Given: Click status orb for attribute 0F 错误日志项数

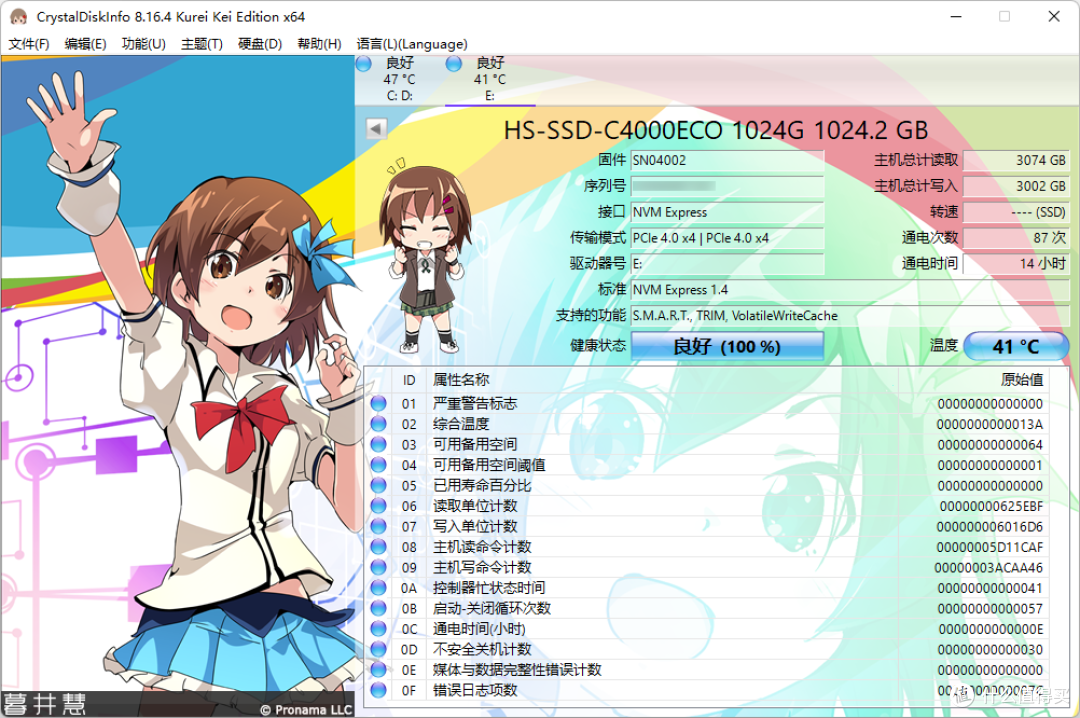Looking at the screenshot, I should click(378, 690).
